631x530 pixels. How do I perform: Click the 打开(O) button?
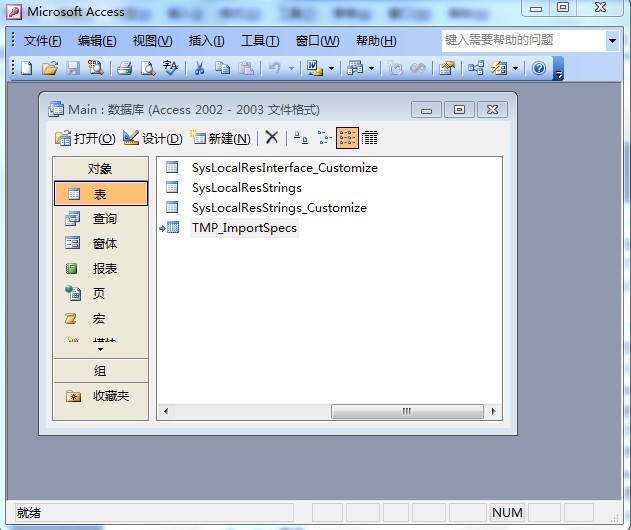(x=85, y=138)
